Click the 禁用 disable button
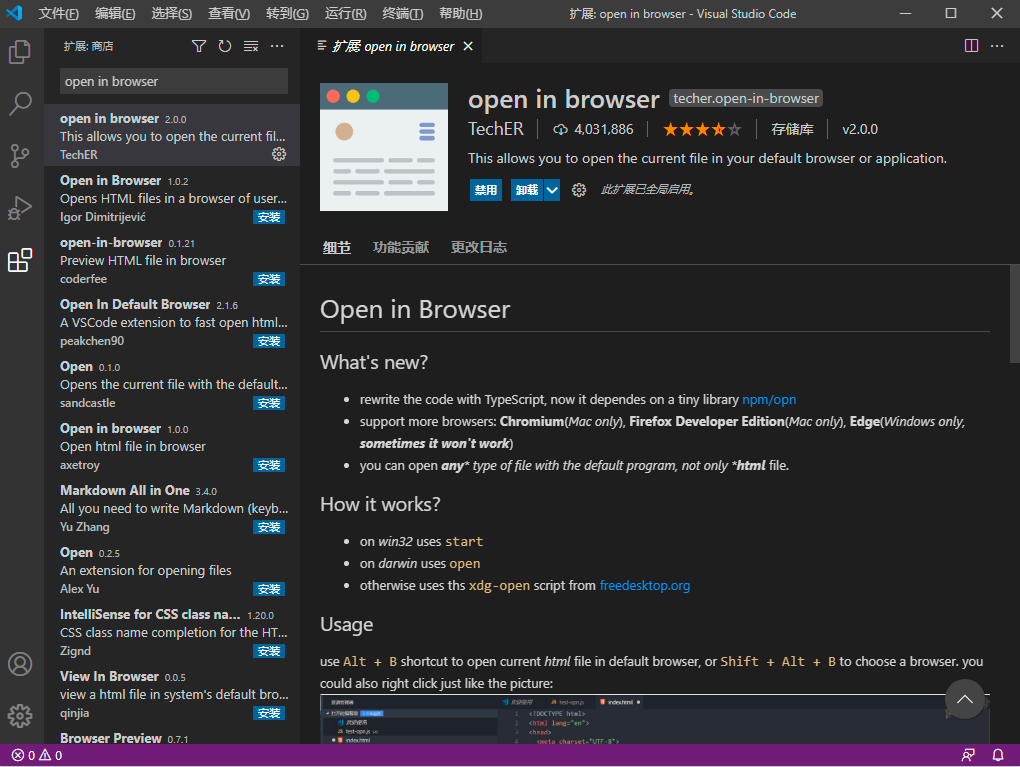 (x=485, y=190)
